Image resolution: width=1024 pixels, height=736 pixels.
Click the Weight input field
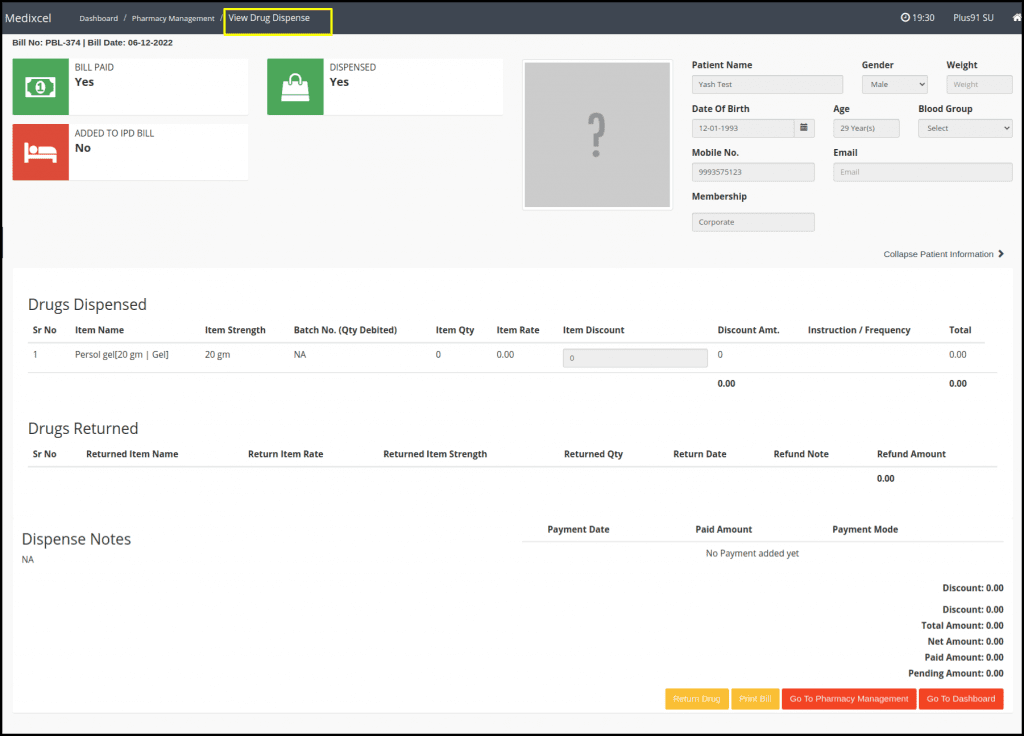(979, 84)
